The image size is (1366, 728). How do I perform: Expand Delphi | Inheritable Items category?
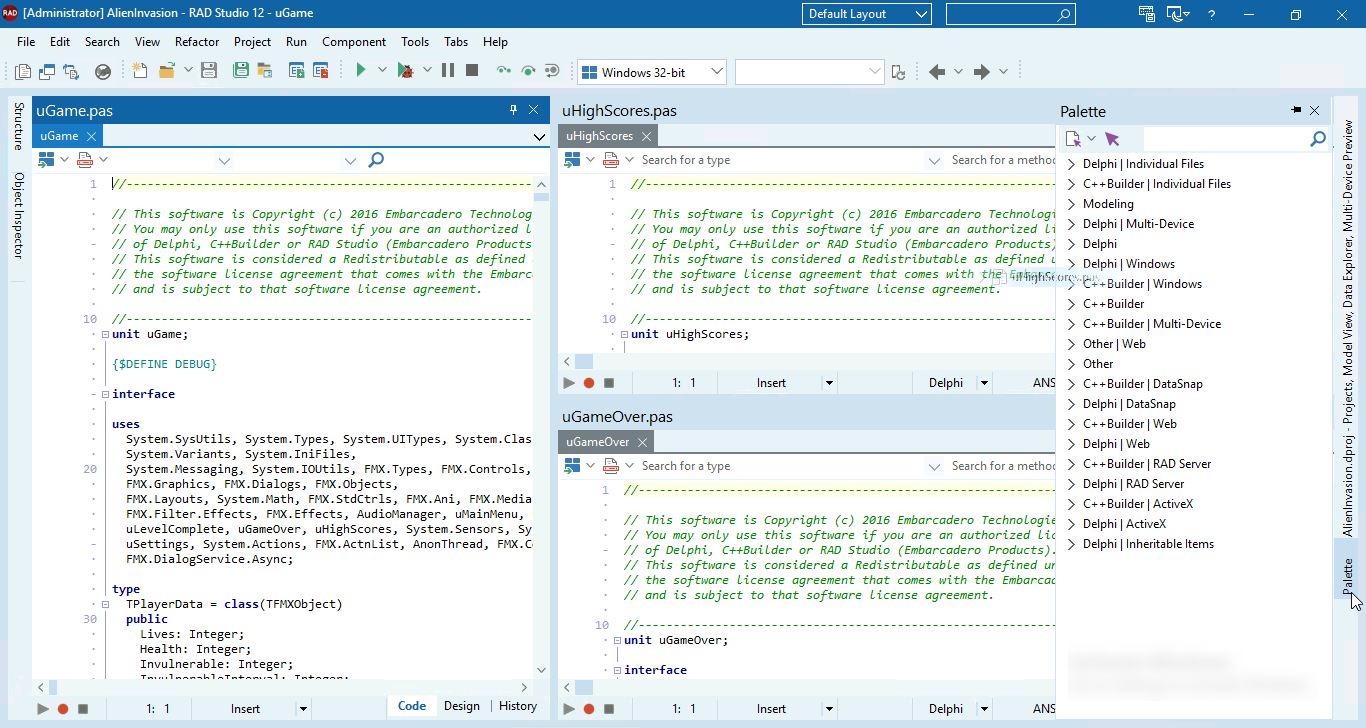point(1071,544)
